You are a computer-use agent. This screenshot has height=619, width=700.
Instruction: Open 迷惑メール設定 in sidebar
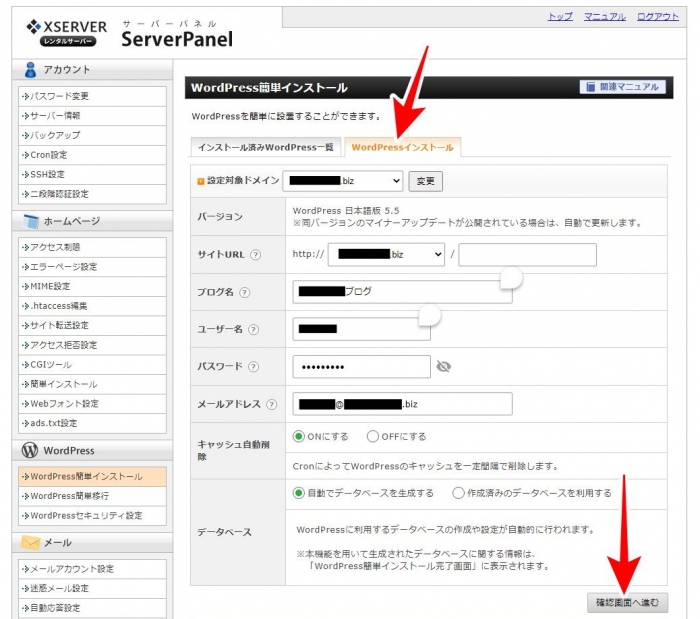[x=92, y=589]
